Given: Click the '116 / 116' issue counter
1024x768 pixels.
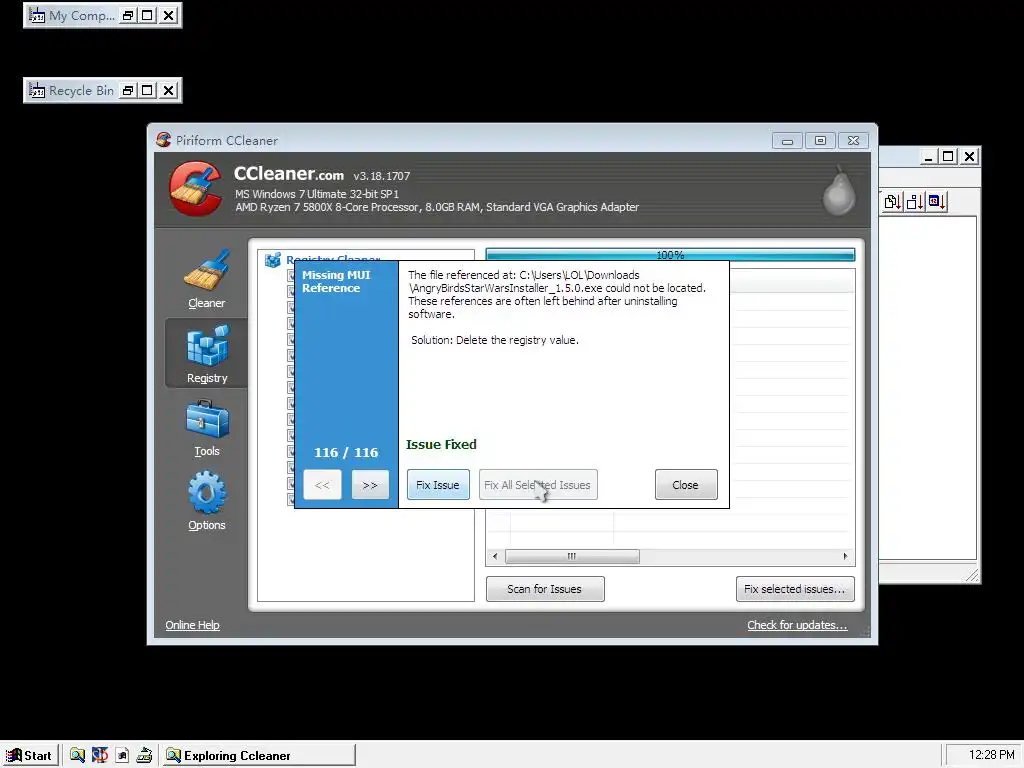Looking at the screenshot, I should tap(346, 452).
